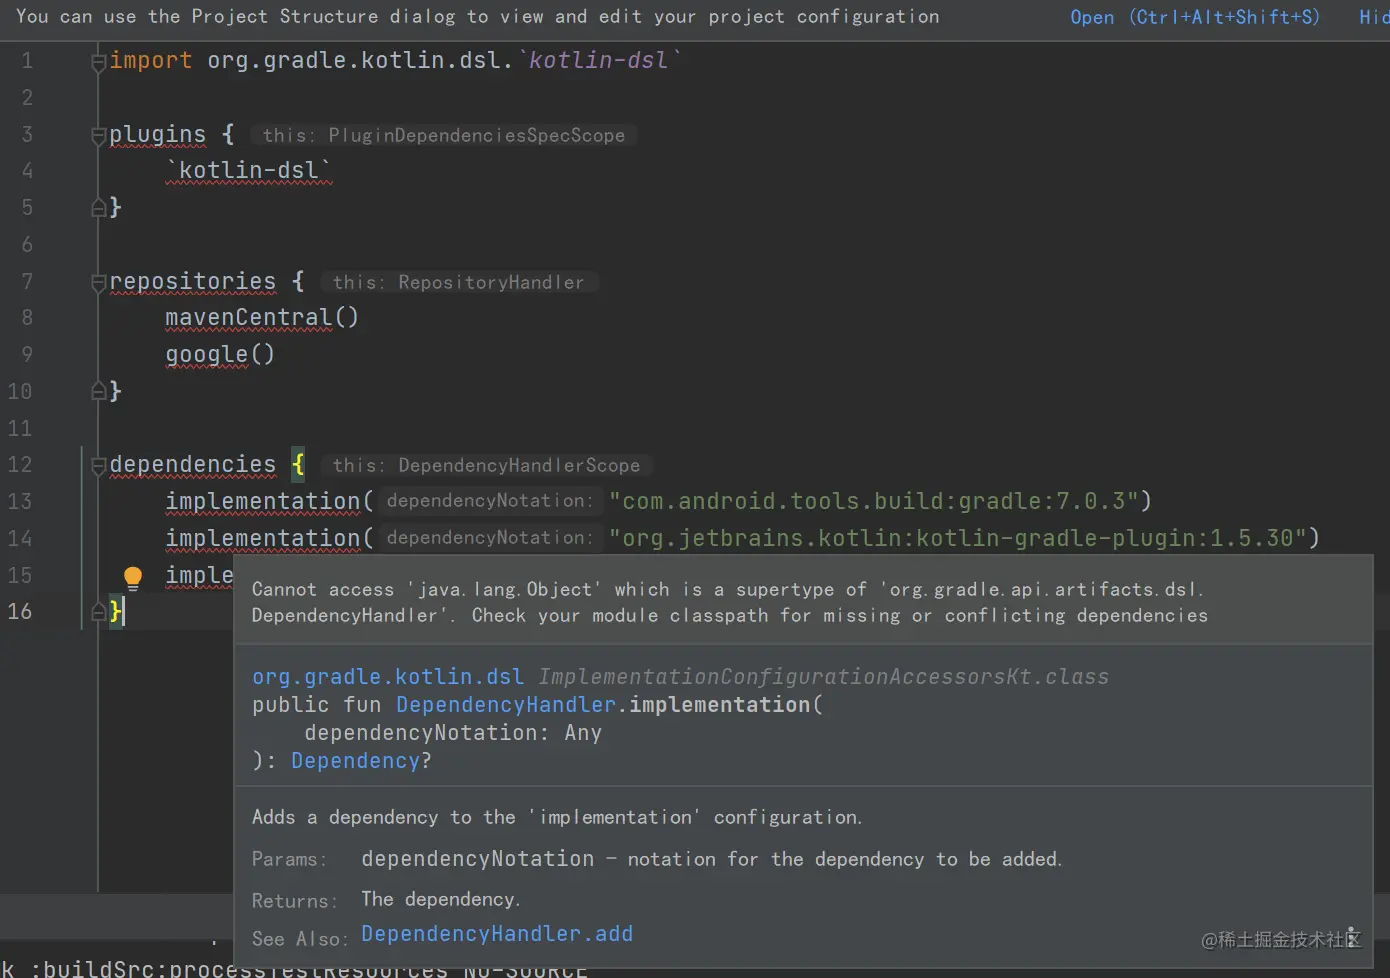Image resolution: width=1390 pixels, height=978 pixels.
Task: Click the RepositoryHandler inlay hint
Action: [459, 282]
